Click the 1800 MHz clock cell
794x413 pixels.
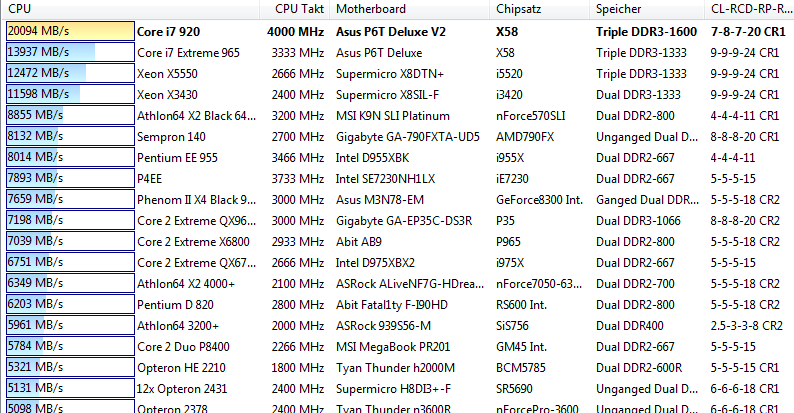point(297,368)
